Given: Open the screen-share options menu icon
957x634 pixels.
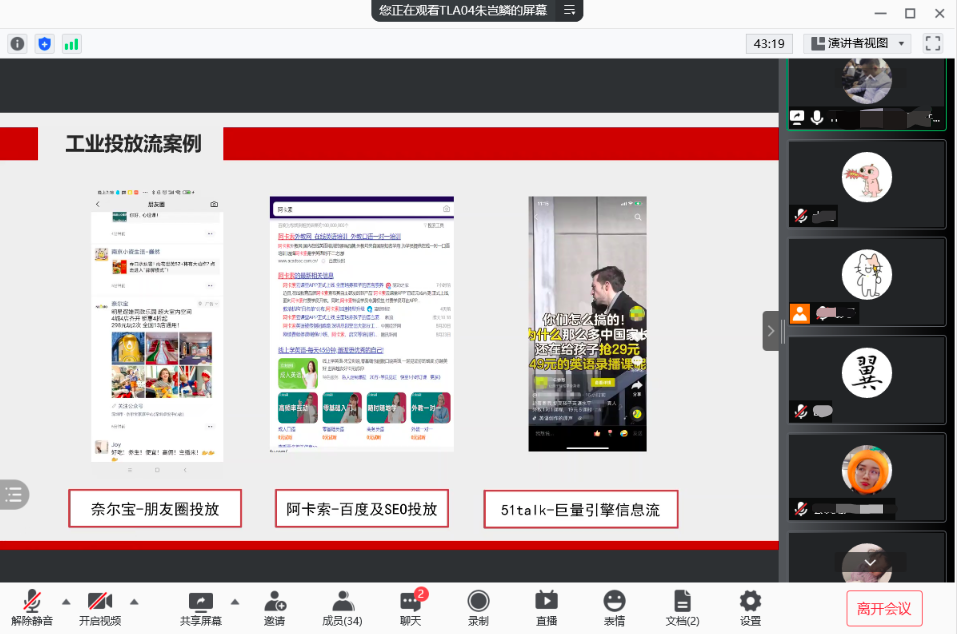Looking at the screenshot, I should click(569, 10).
